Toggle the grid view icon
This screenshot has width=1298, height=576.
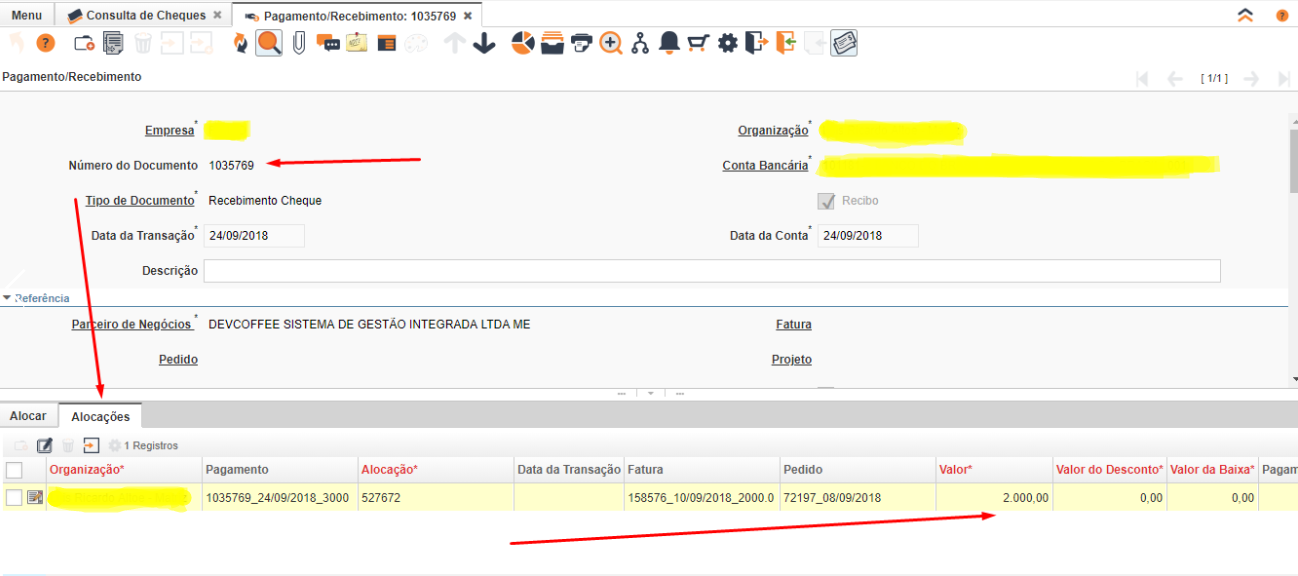coord(386,43)
